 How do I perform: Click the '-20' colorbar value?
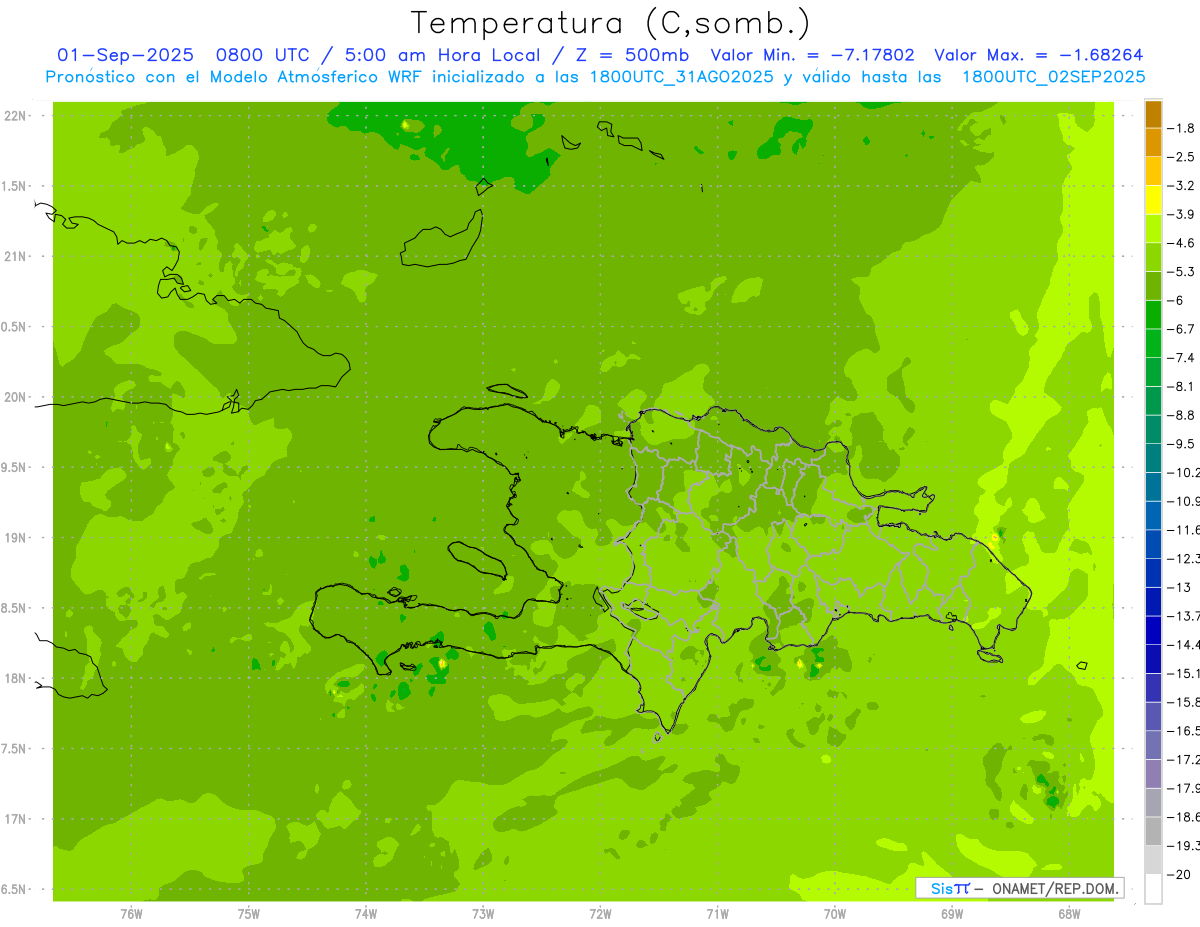1180,874
